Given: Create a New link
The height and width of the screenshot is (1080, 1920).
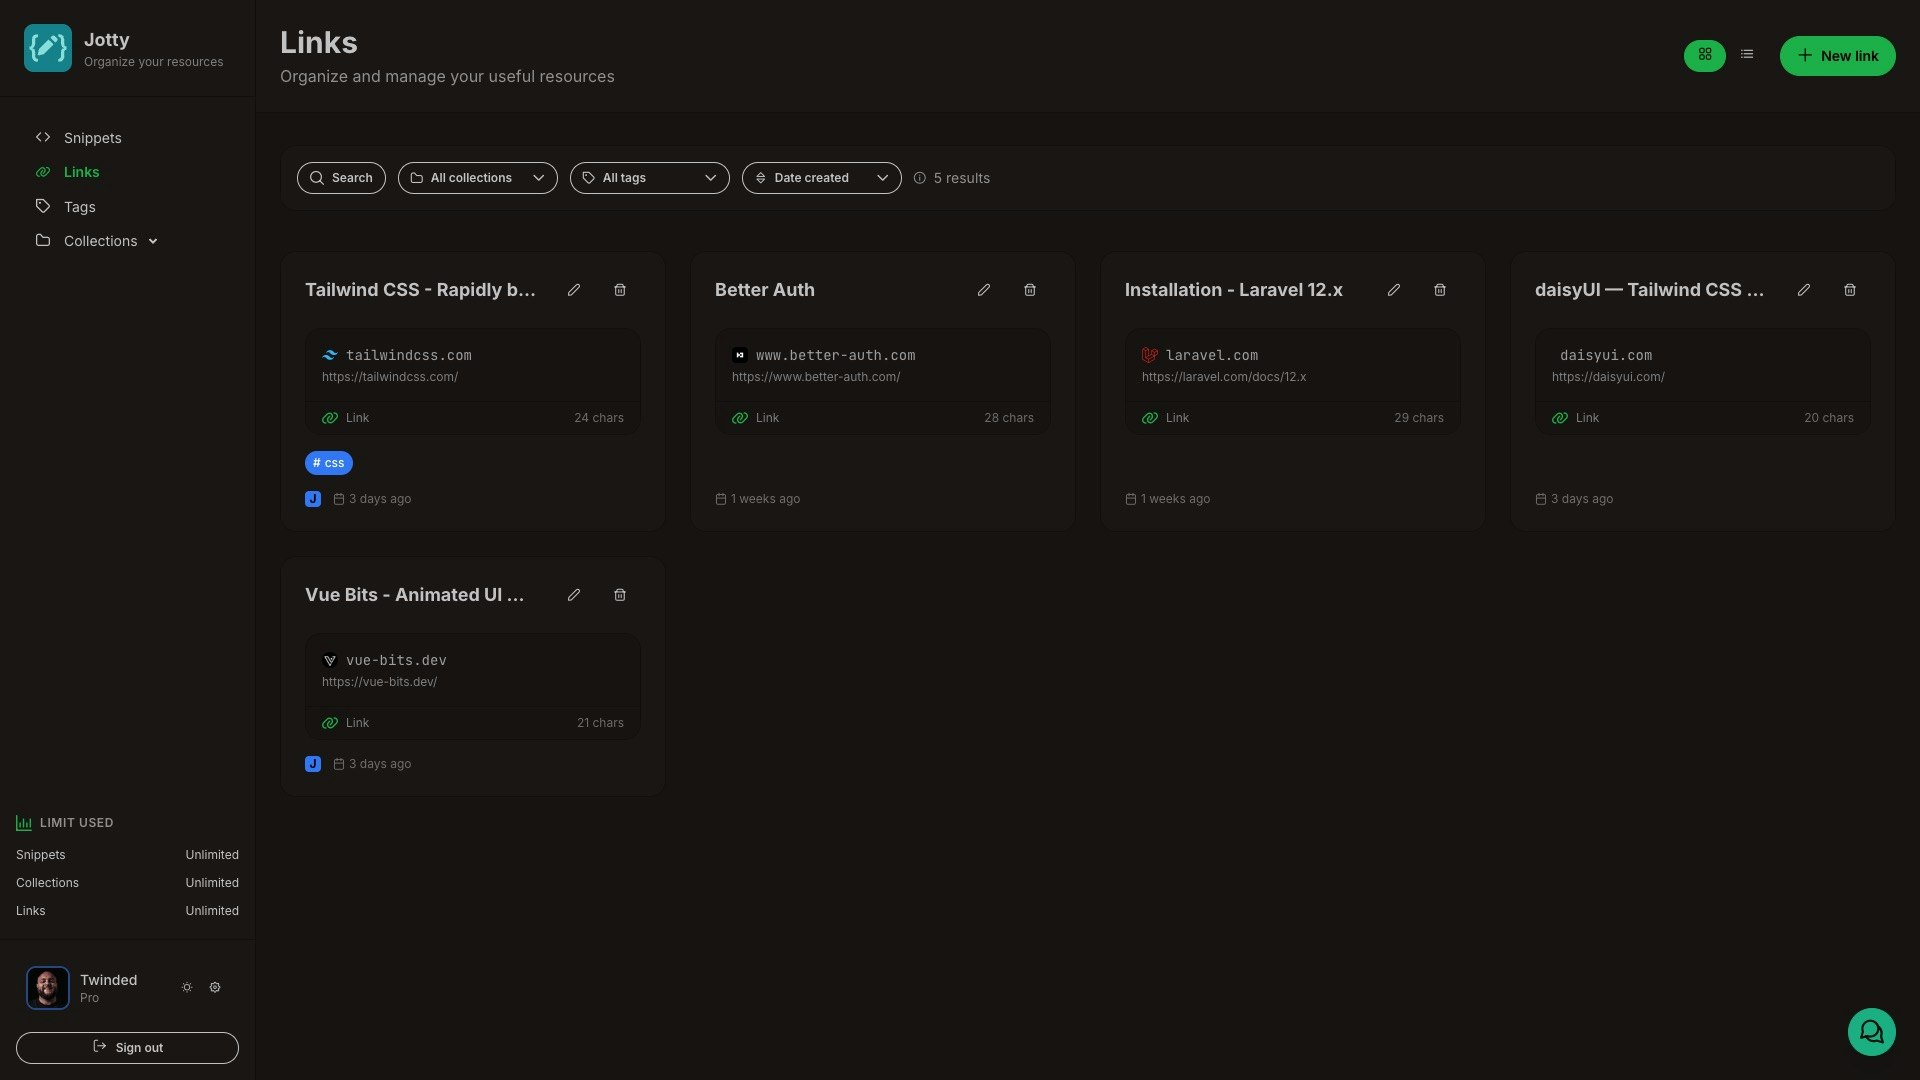Looking at the screenshot, I should (x=1838, y=56).
